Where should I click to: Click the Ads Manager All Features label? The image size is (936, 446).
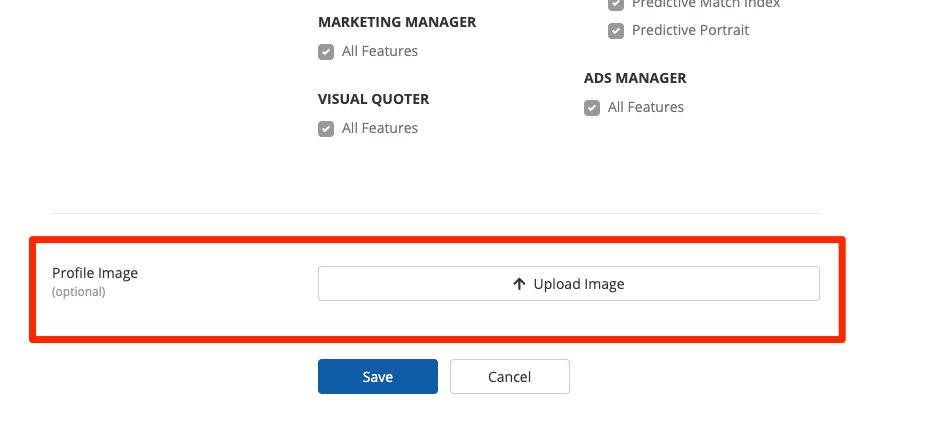pyautogui.click(x=645, y=107)
